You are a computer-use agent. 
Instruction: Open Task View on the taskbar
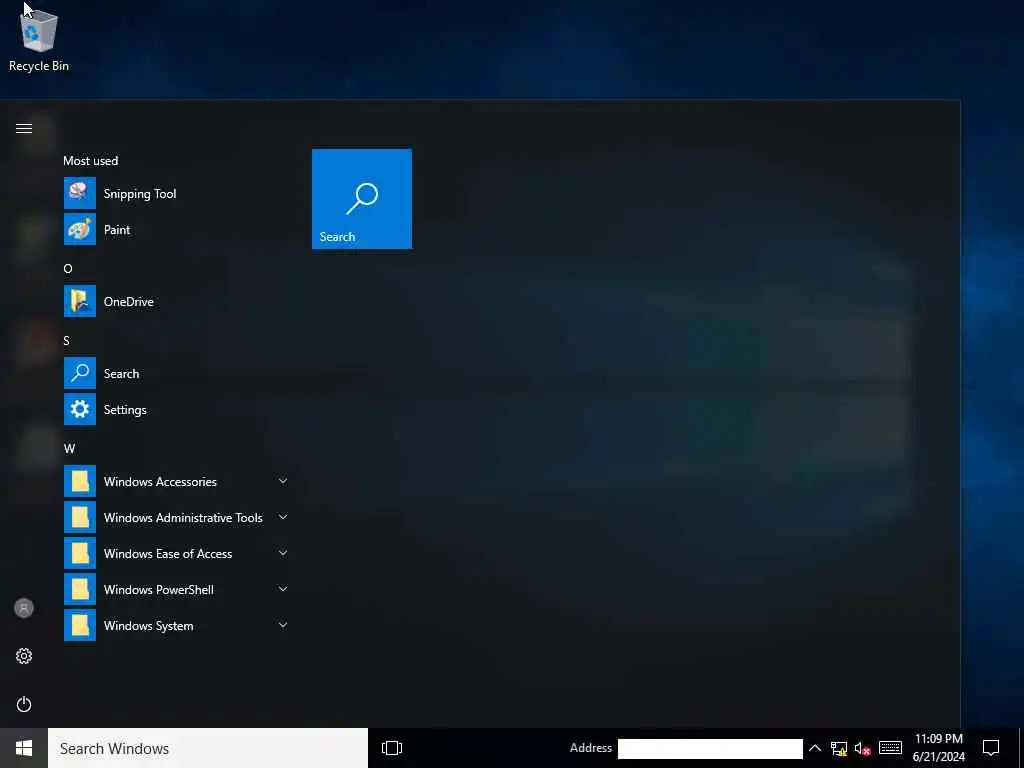pos(392,748)
